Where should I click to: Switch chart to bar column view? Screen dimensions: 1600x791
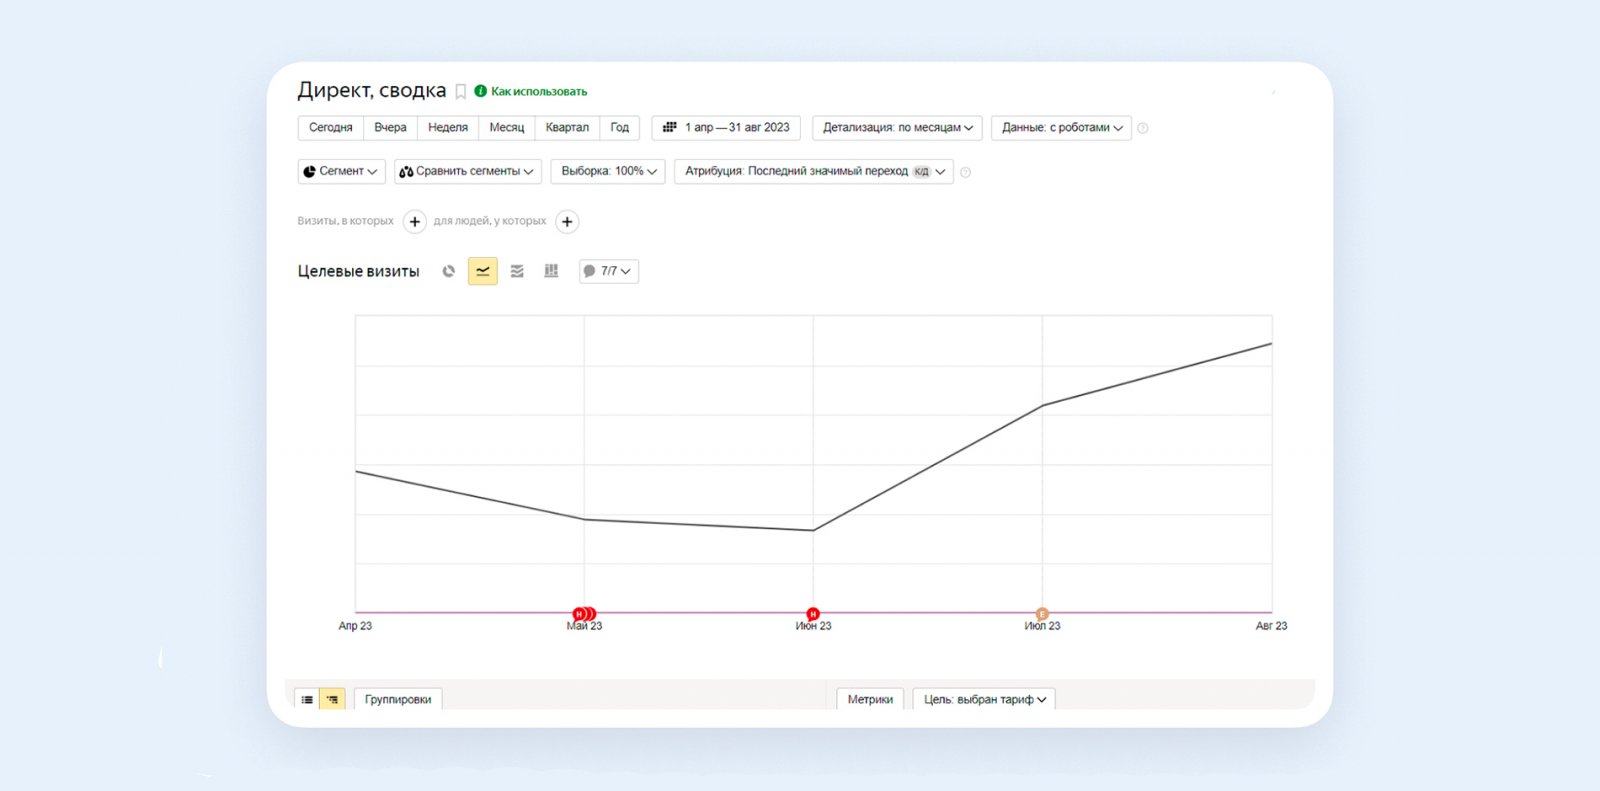[x=551, y=271]
